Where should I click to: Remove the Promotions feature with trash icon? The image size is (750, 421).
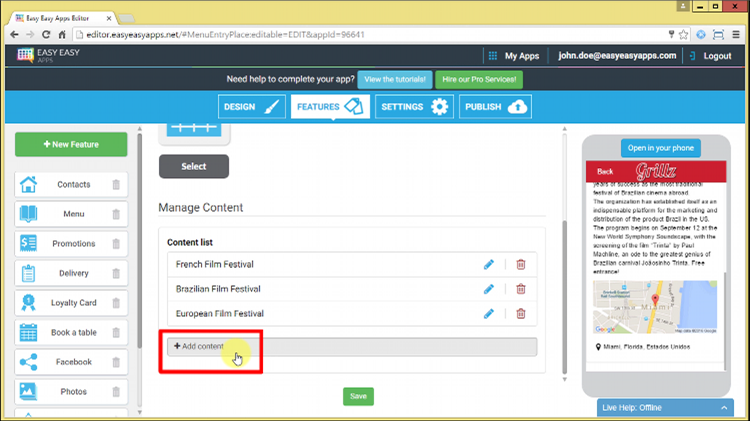pos(116,244)
